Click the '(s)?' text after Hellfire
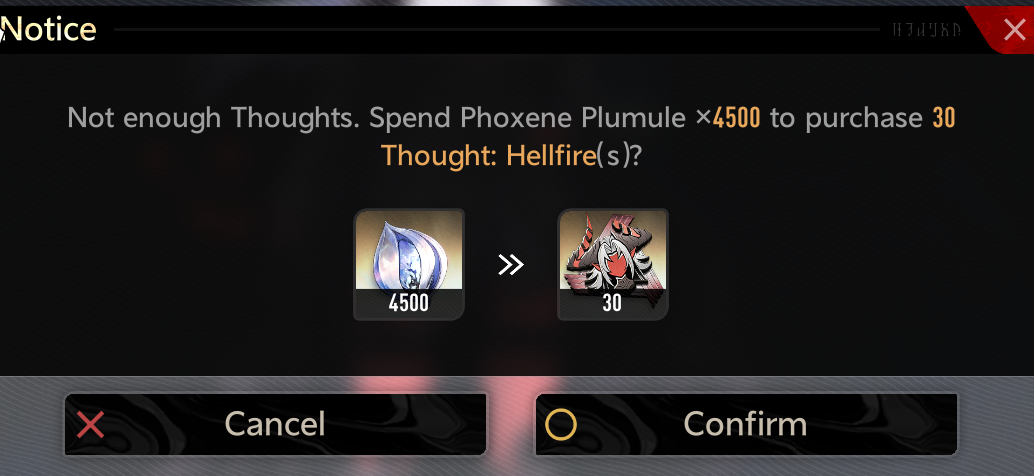 pos(619,157)
